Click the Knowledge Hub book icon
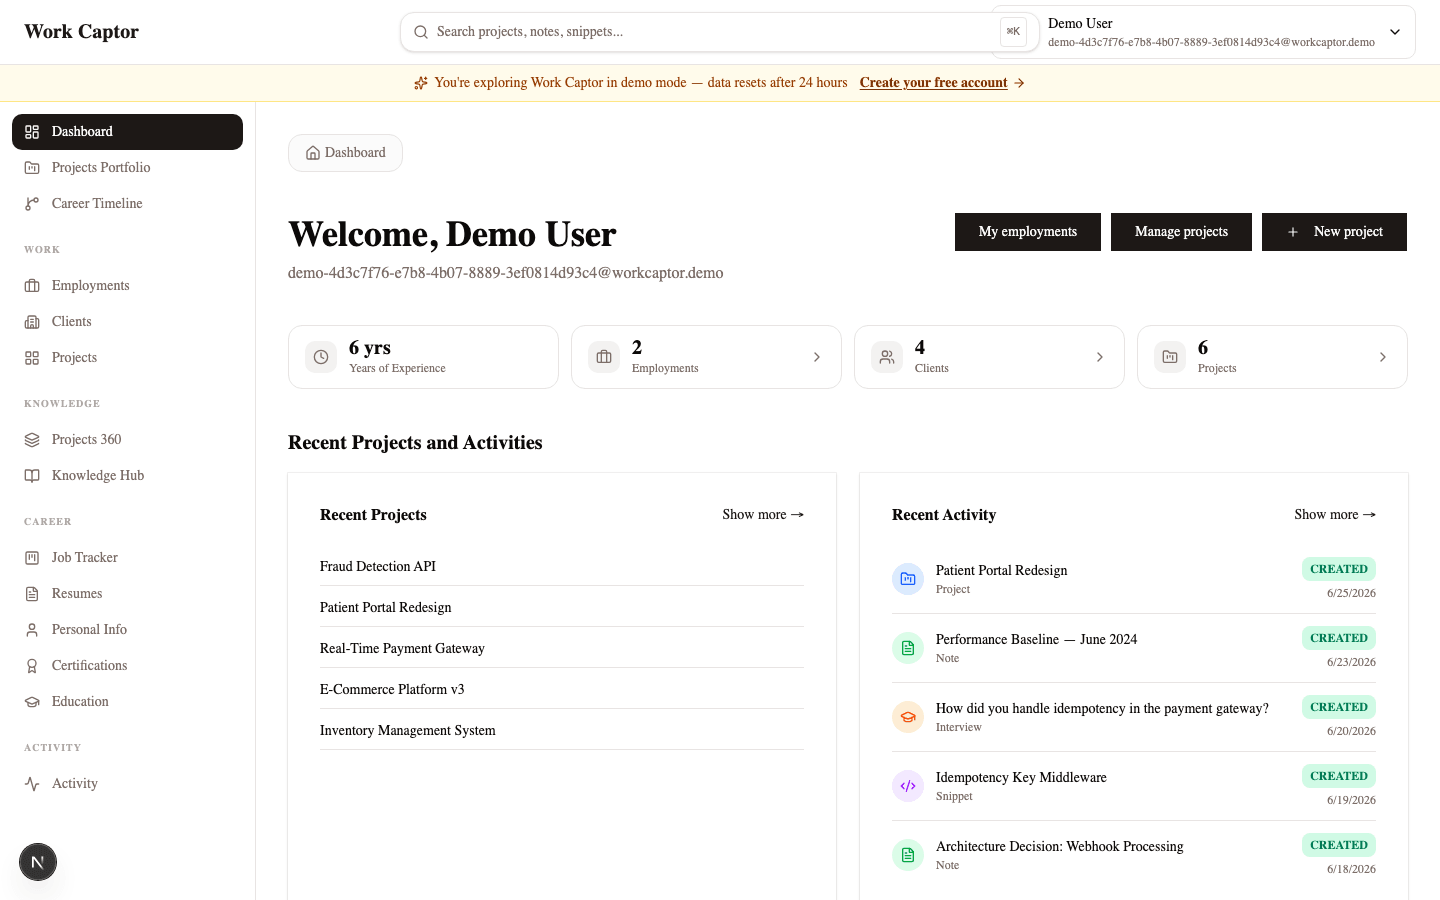 (32, 476)
